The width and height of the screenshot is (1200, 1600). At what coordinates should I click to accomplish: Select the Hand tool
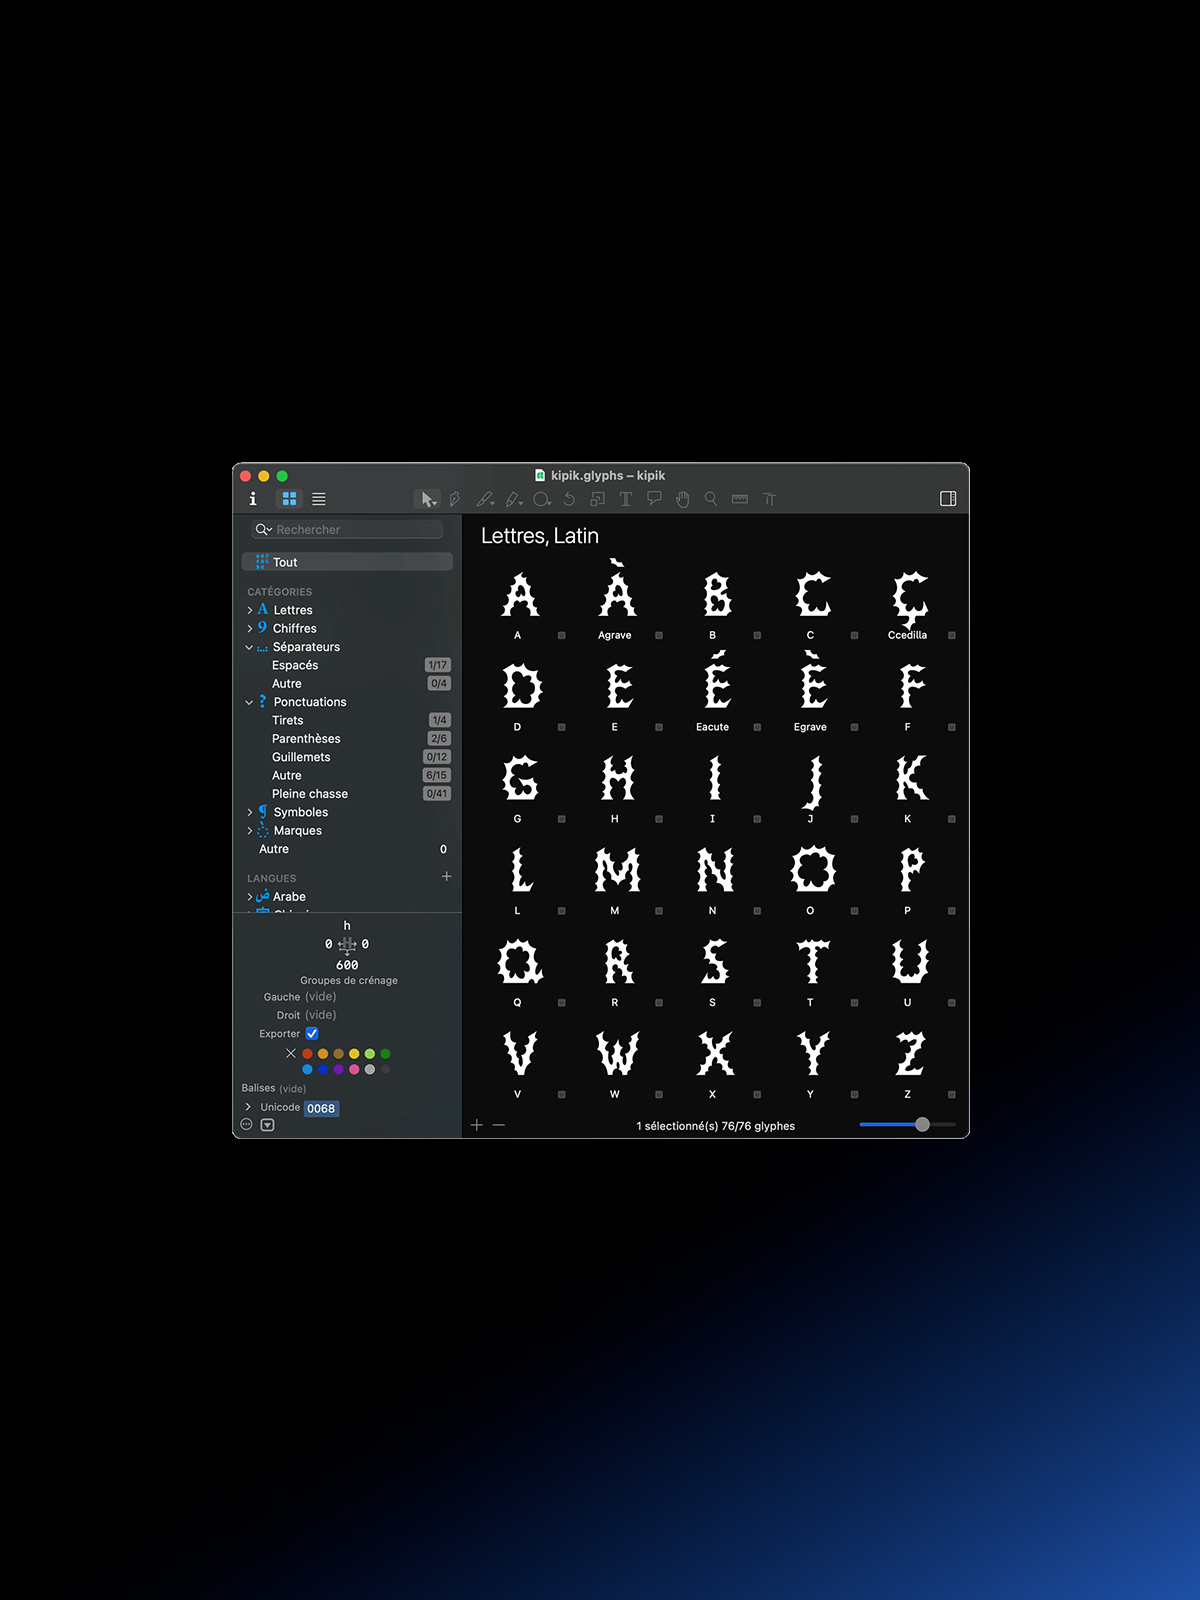pyautogui.click(x=683, y=499)
